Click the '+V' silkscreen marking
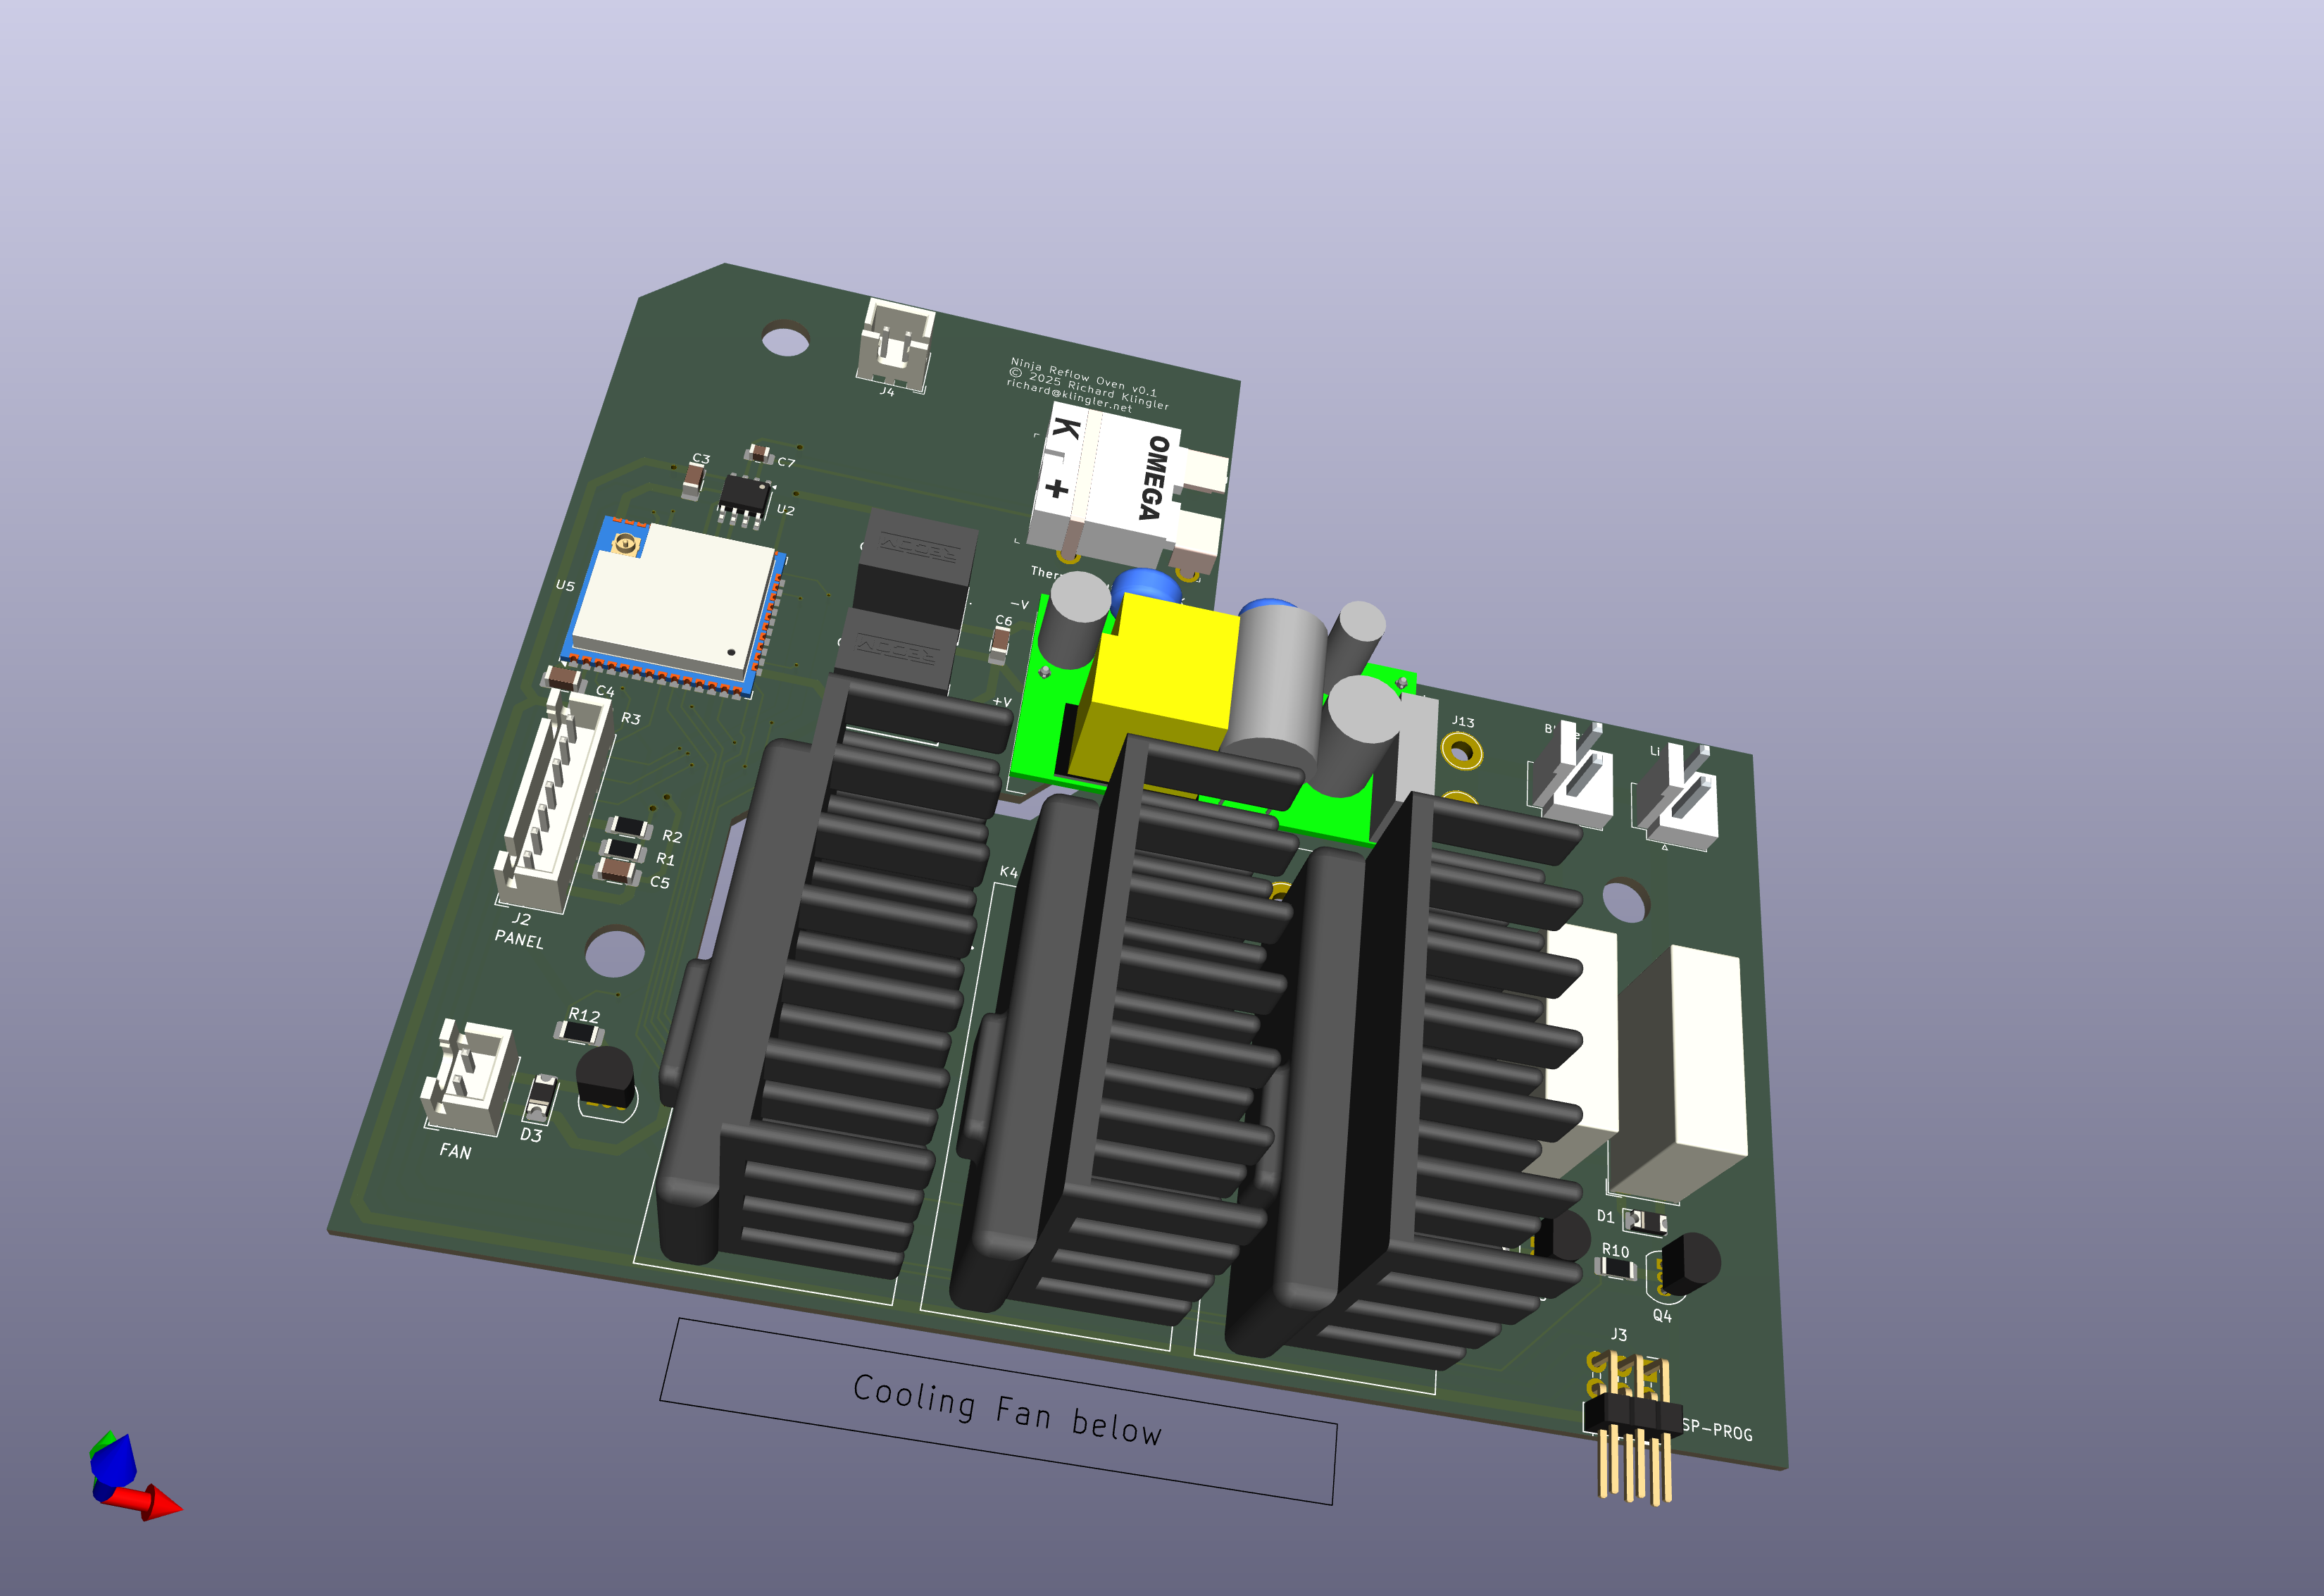The width and height of the screenshot is (2324, 1596). click(1002, 702)
